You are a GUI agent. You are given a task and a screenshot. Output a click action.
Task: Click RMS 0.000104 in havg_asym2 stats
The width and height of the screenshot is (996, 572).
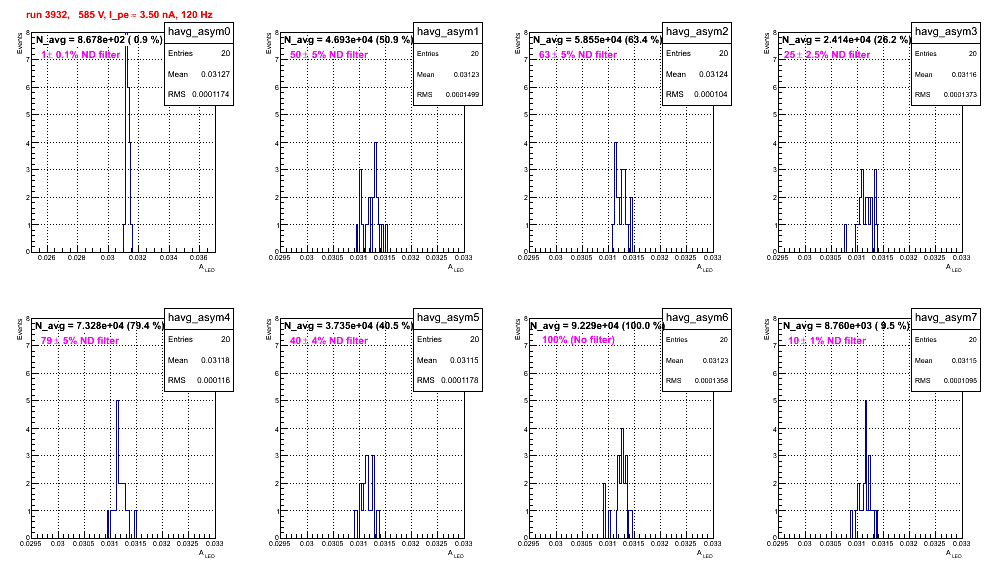click(x=697, y=94)
